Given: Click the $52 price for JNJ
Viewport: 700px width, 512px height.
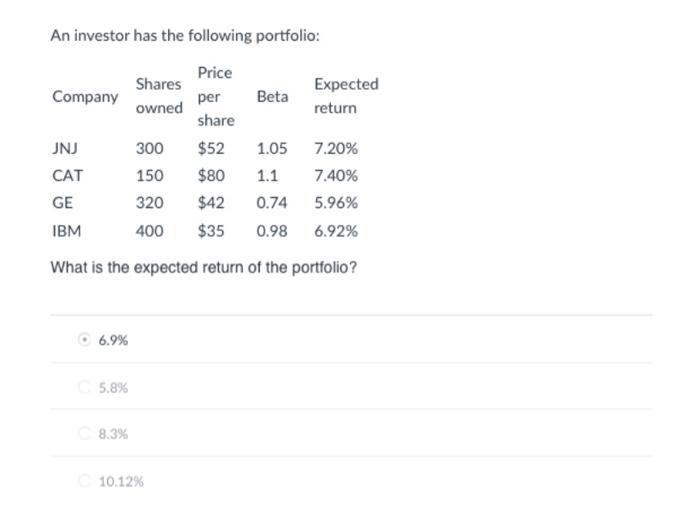Looking at the screenshot, I should point(210,149).
